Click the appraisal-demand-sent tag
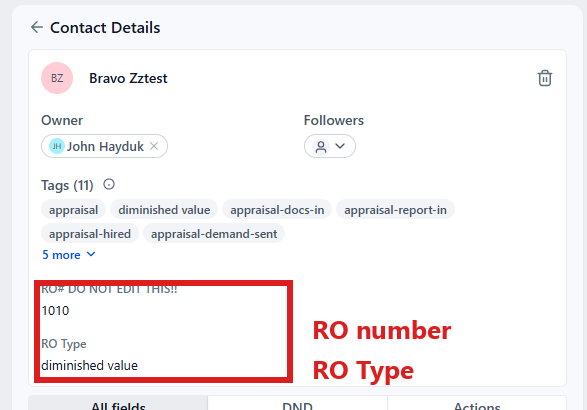 tap(214, 234)
